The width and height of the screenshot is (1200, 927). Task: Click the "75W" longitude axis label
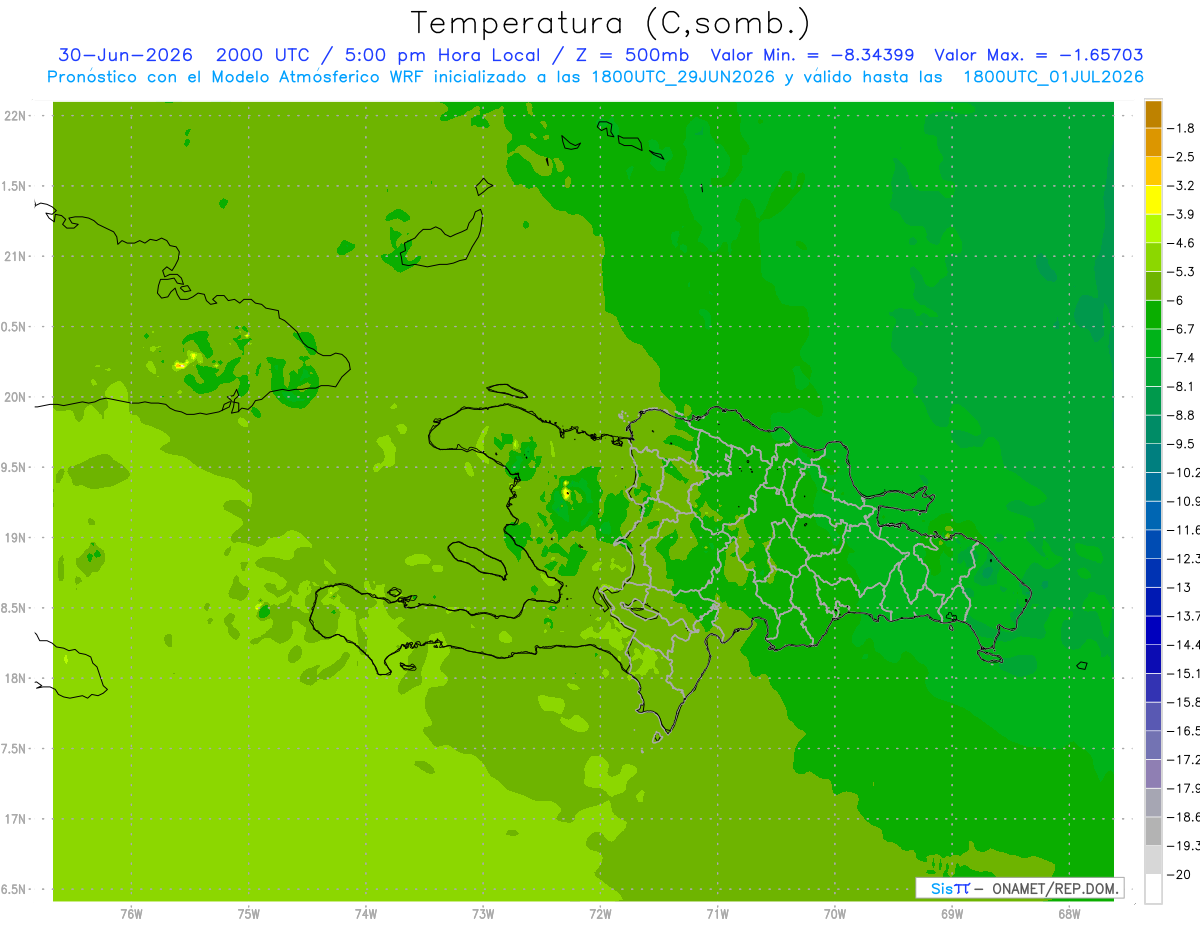coord(249,914)
